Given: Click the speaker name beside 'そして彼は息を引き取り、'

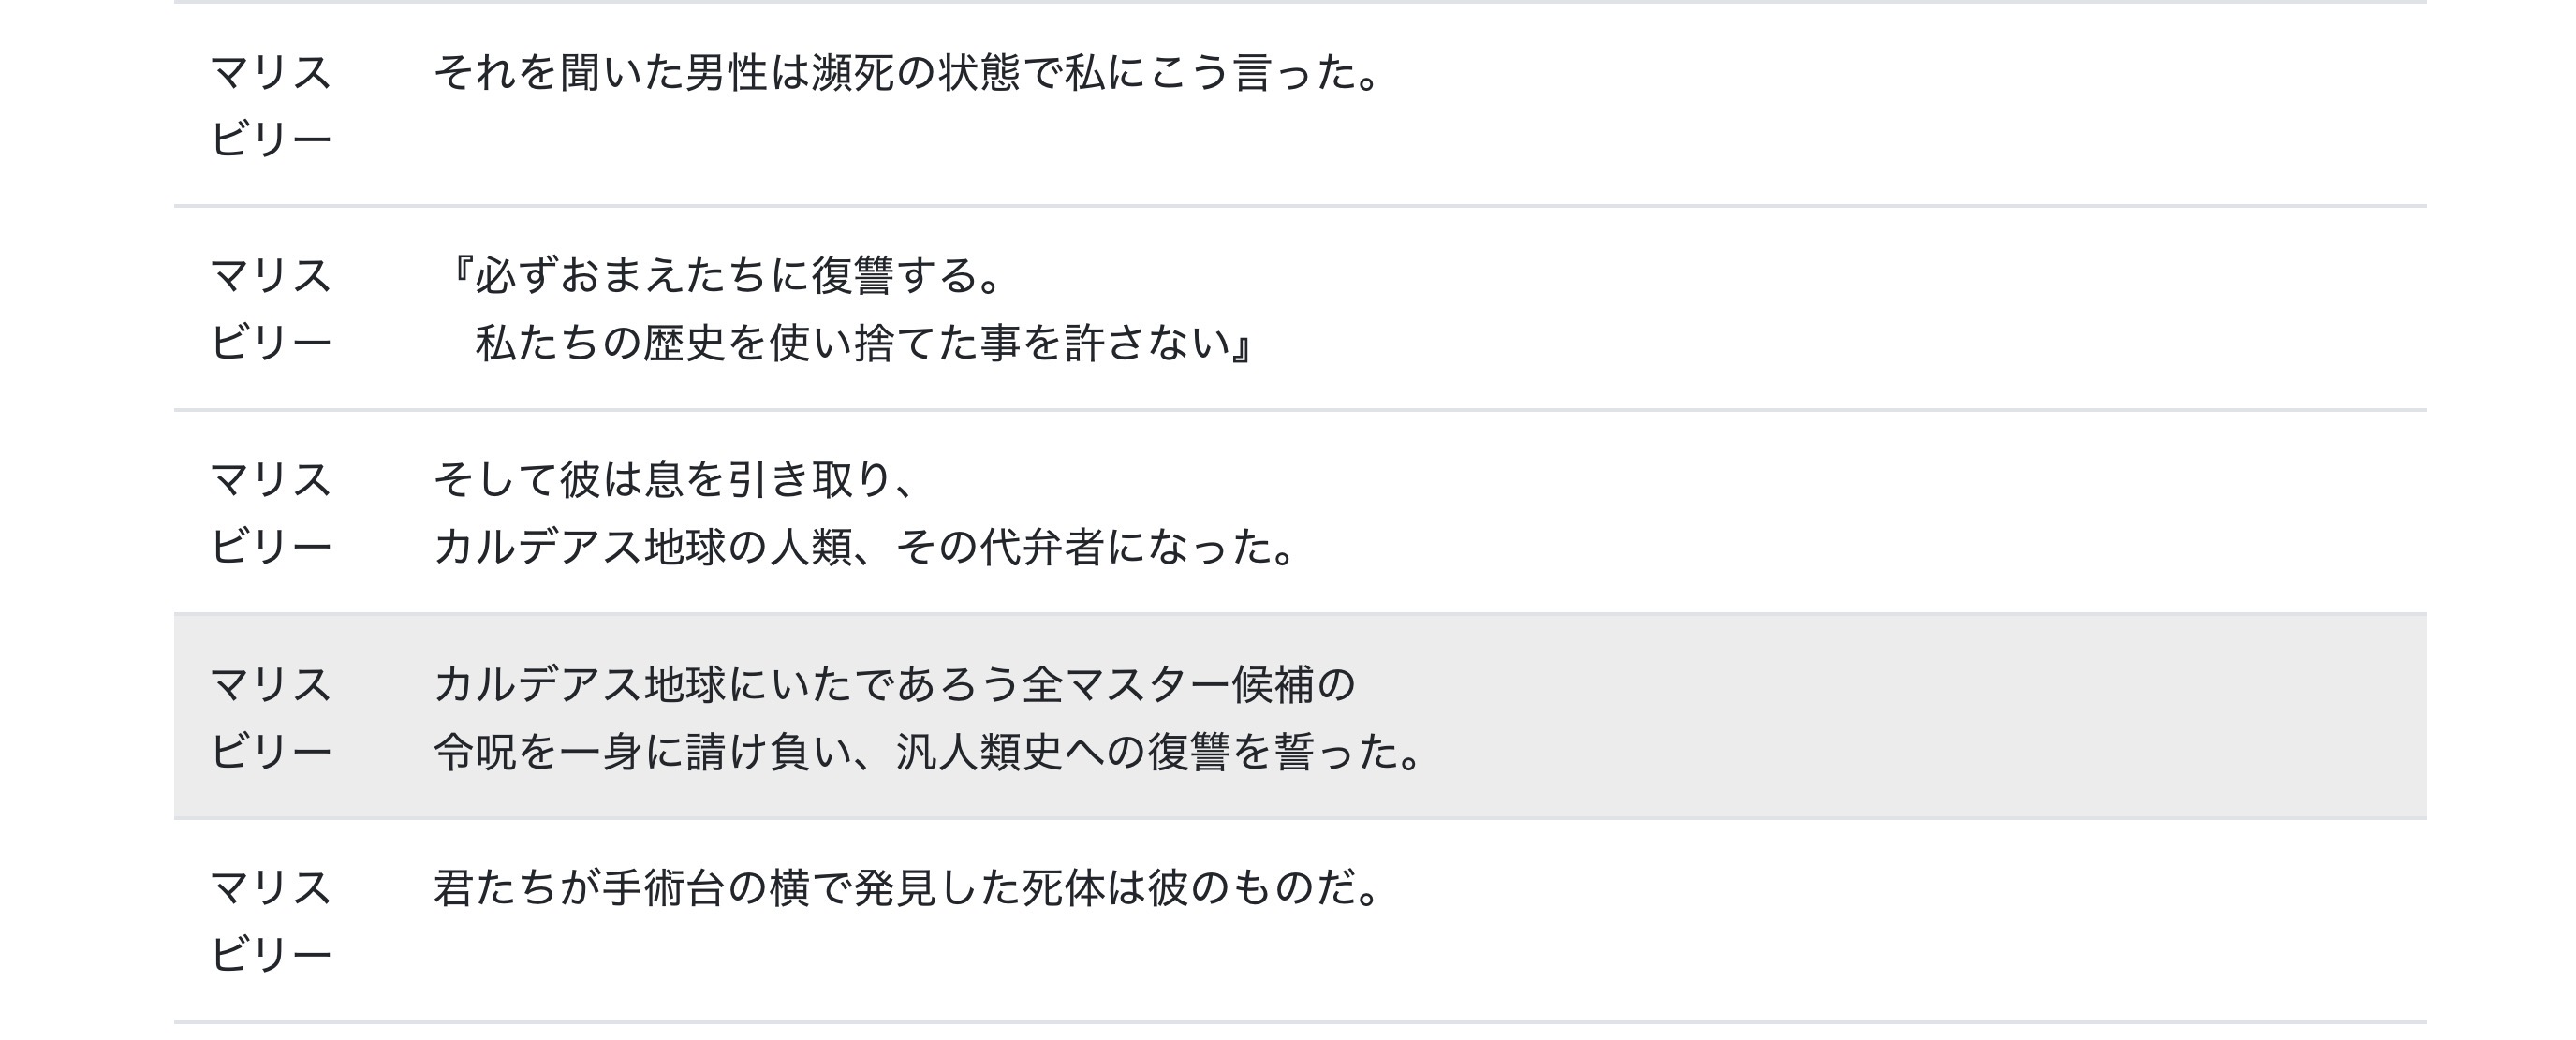Looking at the screenshot, I should point(270,513).
